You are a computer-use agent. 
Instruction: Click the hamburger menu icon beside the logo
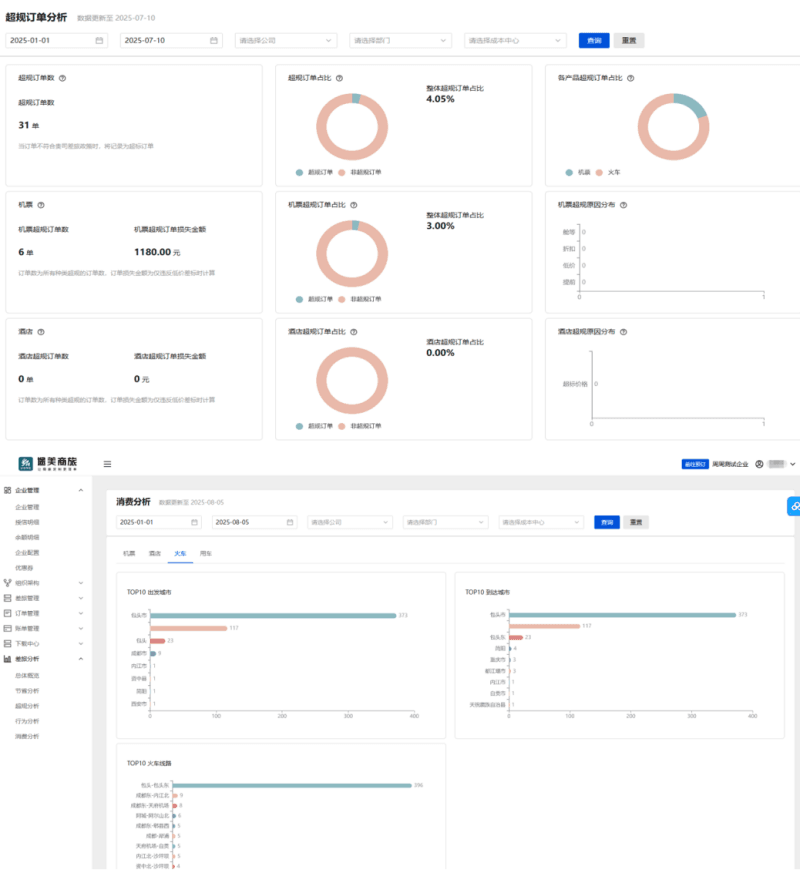pos(107,464)
